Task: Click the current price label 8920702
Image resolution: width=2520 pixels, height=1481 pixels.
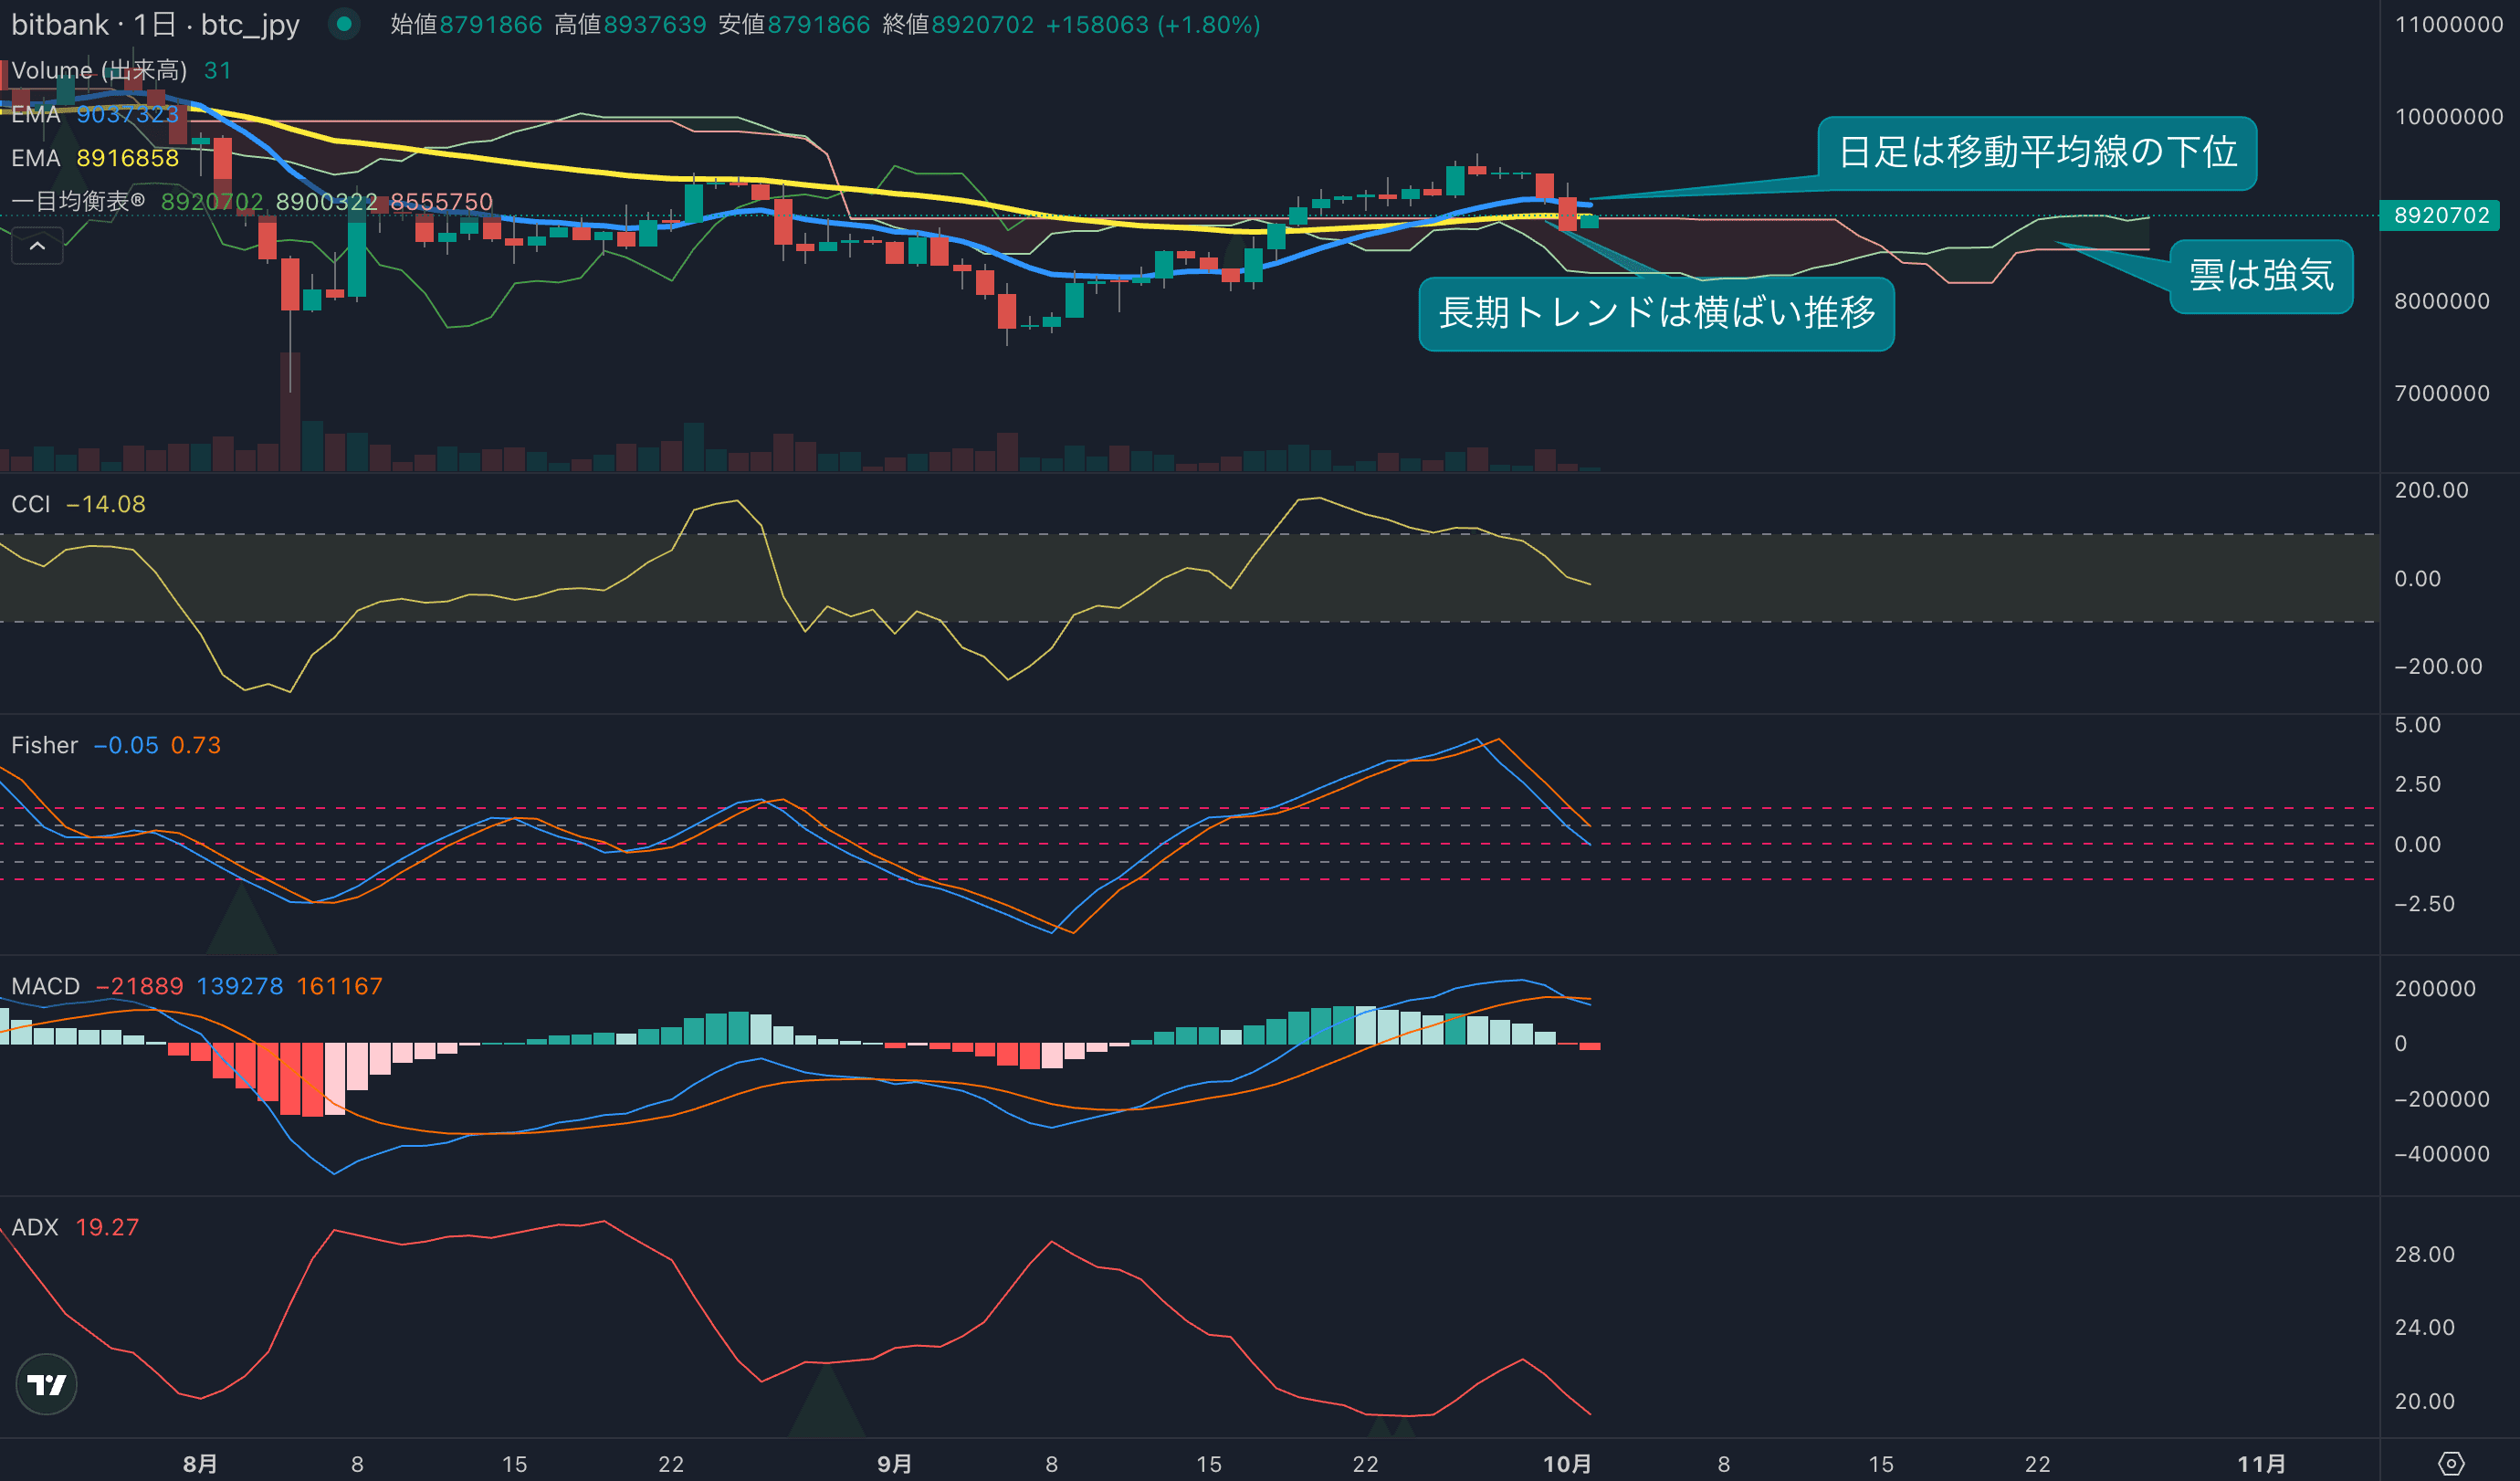Action: coord(2440,215)
